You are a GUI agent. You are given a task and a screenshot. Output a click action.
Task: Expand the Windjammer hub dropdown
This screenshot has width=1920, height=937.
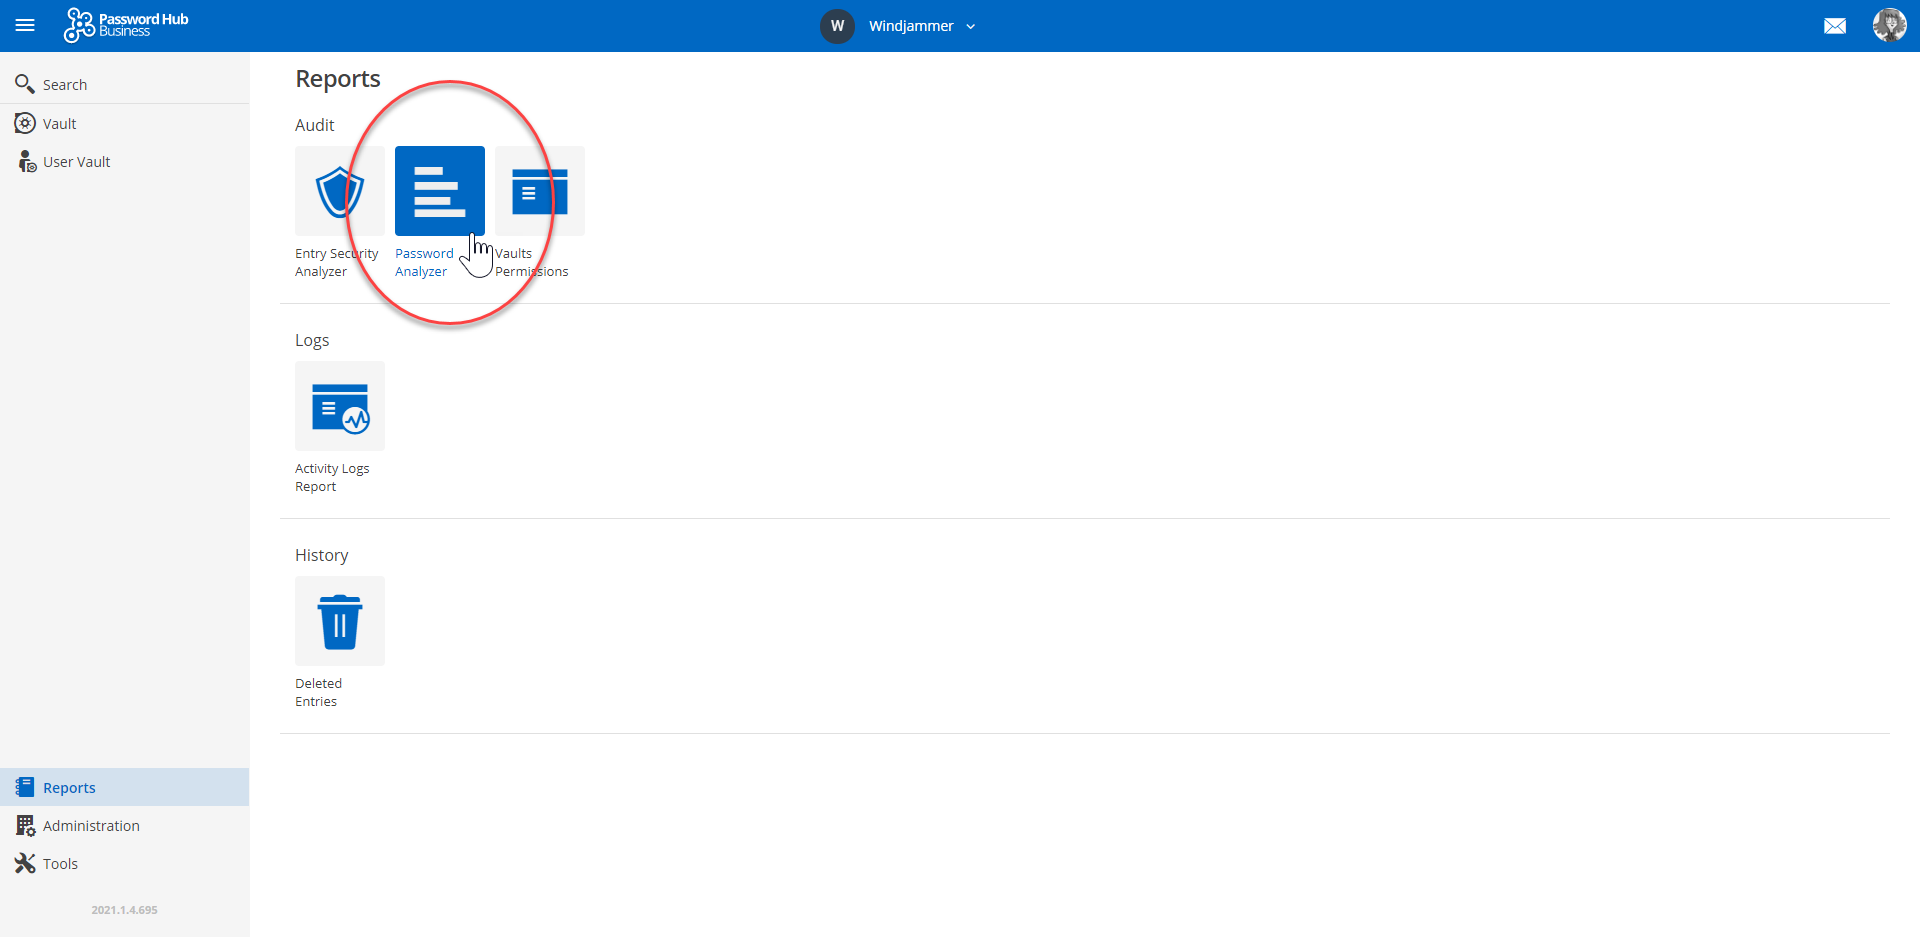tap(910, 26)
